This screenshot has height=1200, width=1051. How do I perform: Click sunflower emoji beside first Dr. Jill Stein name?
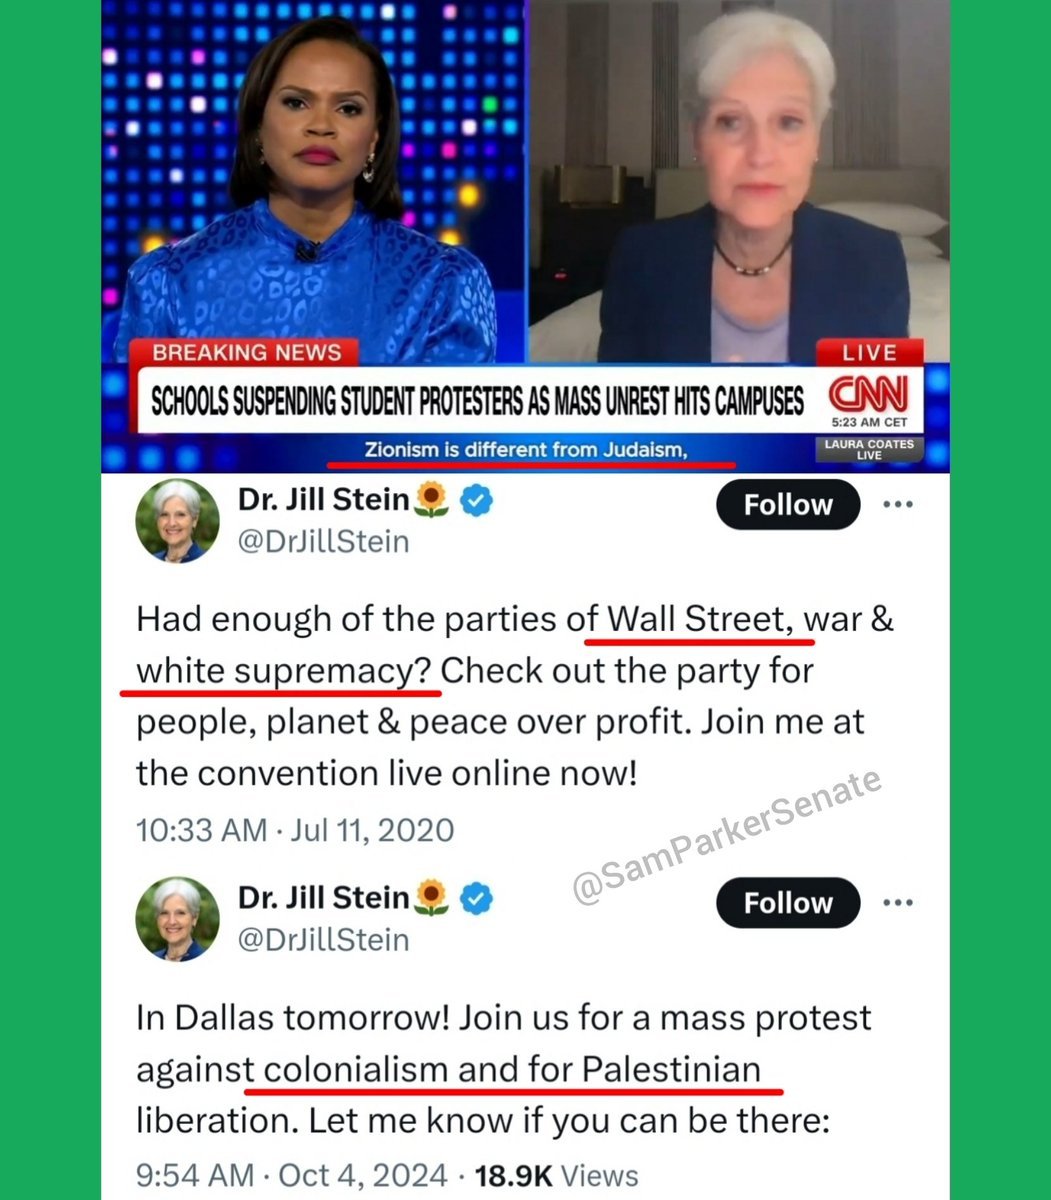pyautogui.click(x=431, y=501)
